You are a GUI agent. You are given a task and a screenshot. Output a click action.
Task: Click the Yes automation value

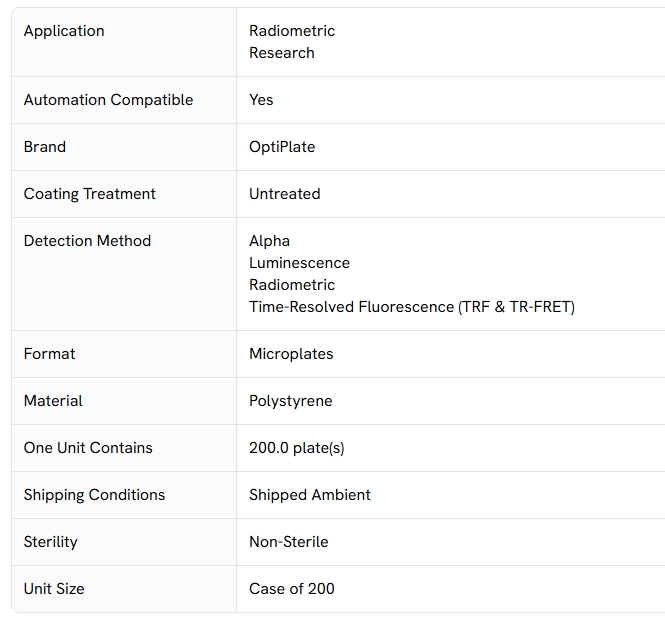pyautogui.click(x=261, y=100)
